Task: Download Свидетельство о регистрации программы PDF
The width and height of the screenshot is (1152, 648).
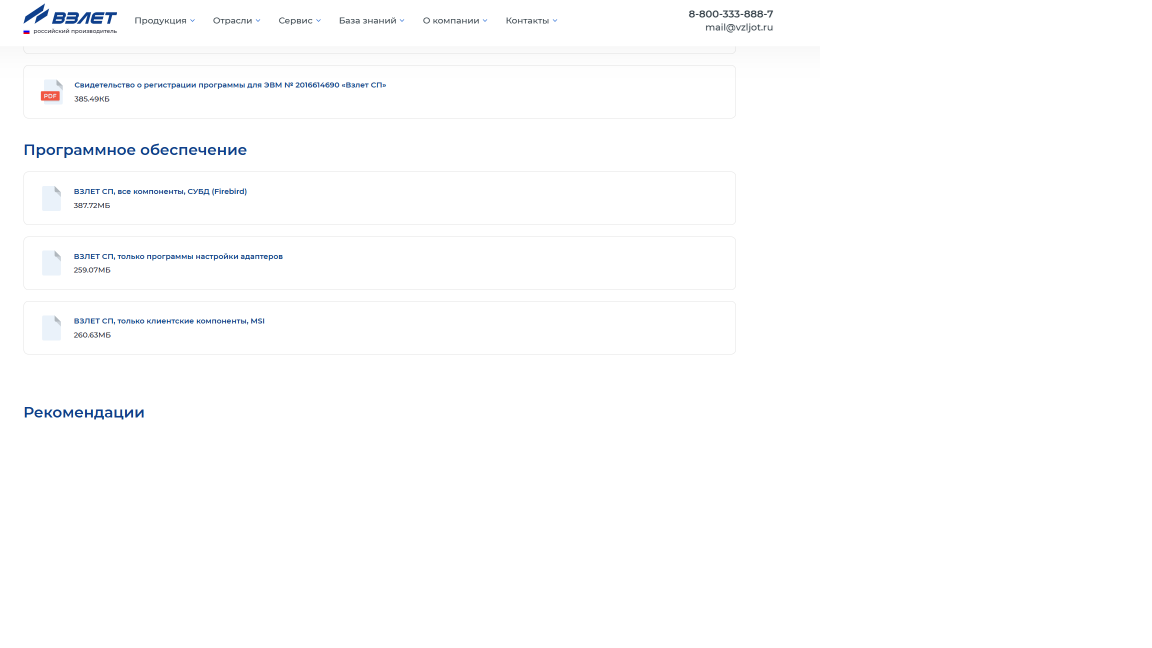Action: tap(230, 85)
